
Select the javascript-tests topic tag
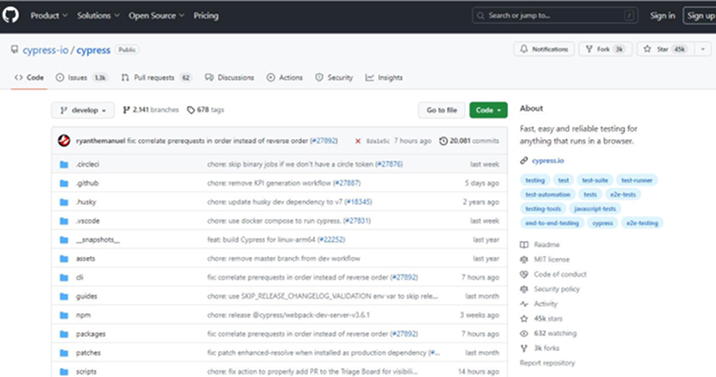coord(595,209)
